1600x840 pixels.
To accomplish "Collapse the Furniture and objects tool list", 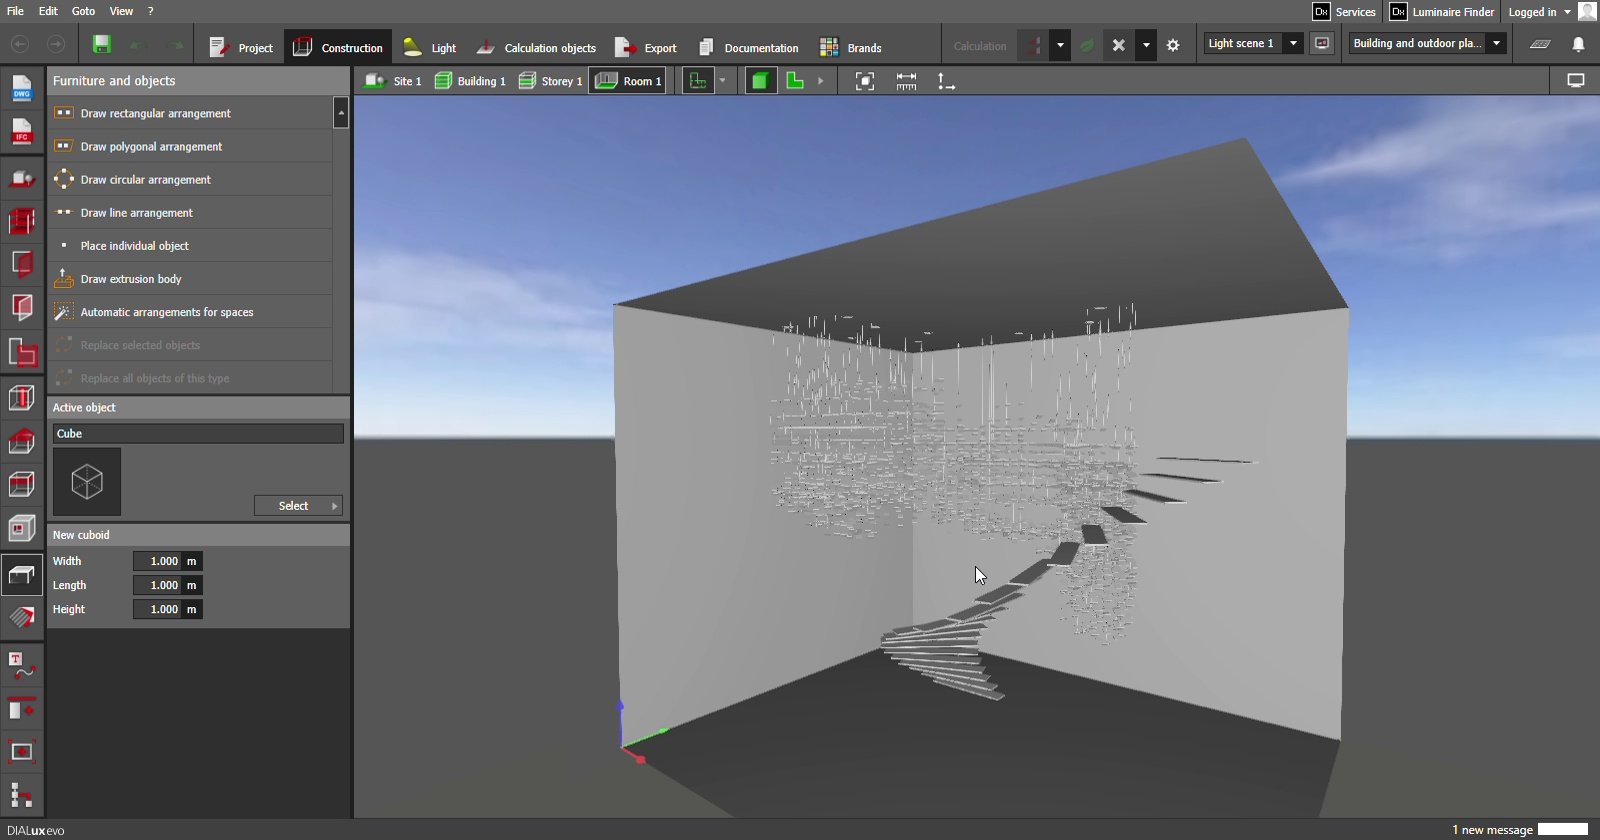I will coord(341,113).
